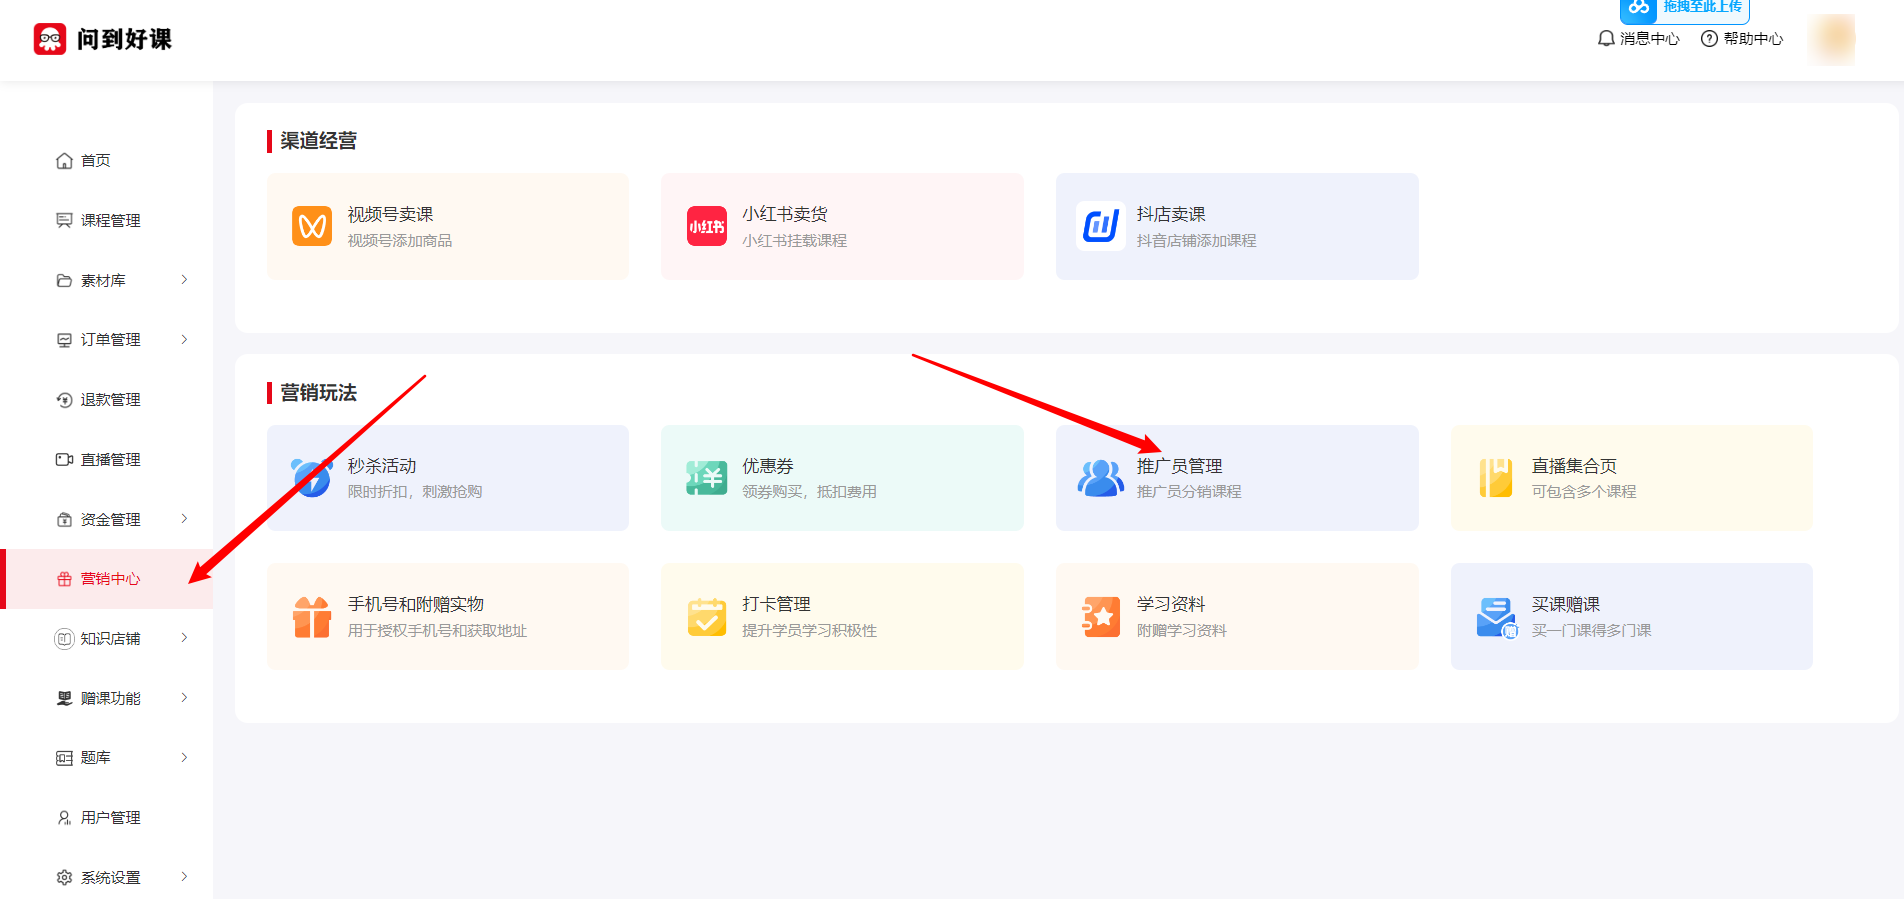
Task: Click the 抖店卖课 logo icon
Action: pyautogui.click(x=1101, y=226)
